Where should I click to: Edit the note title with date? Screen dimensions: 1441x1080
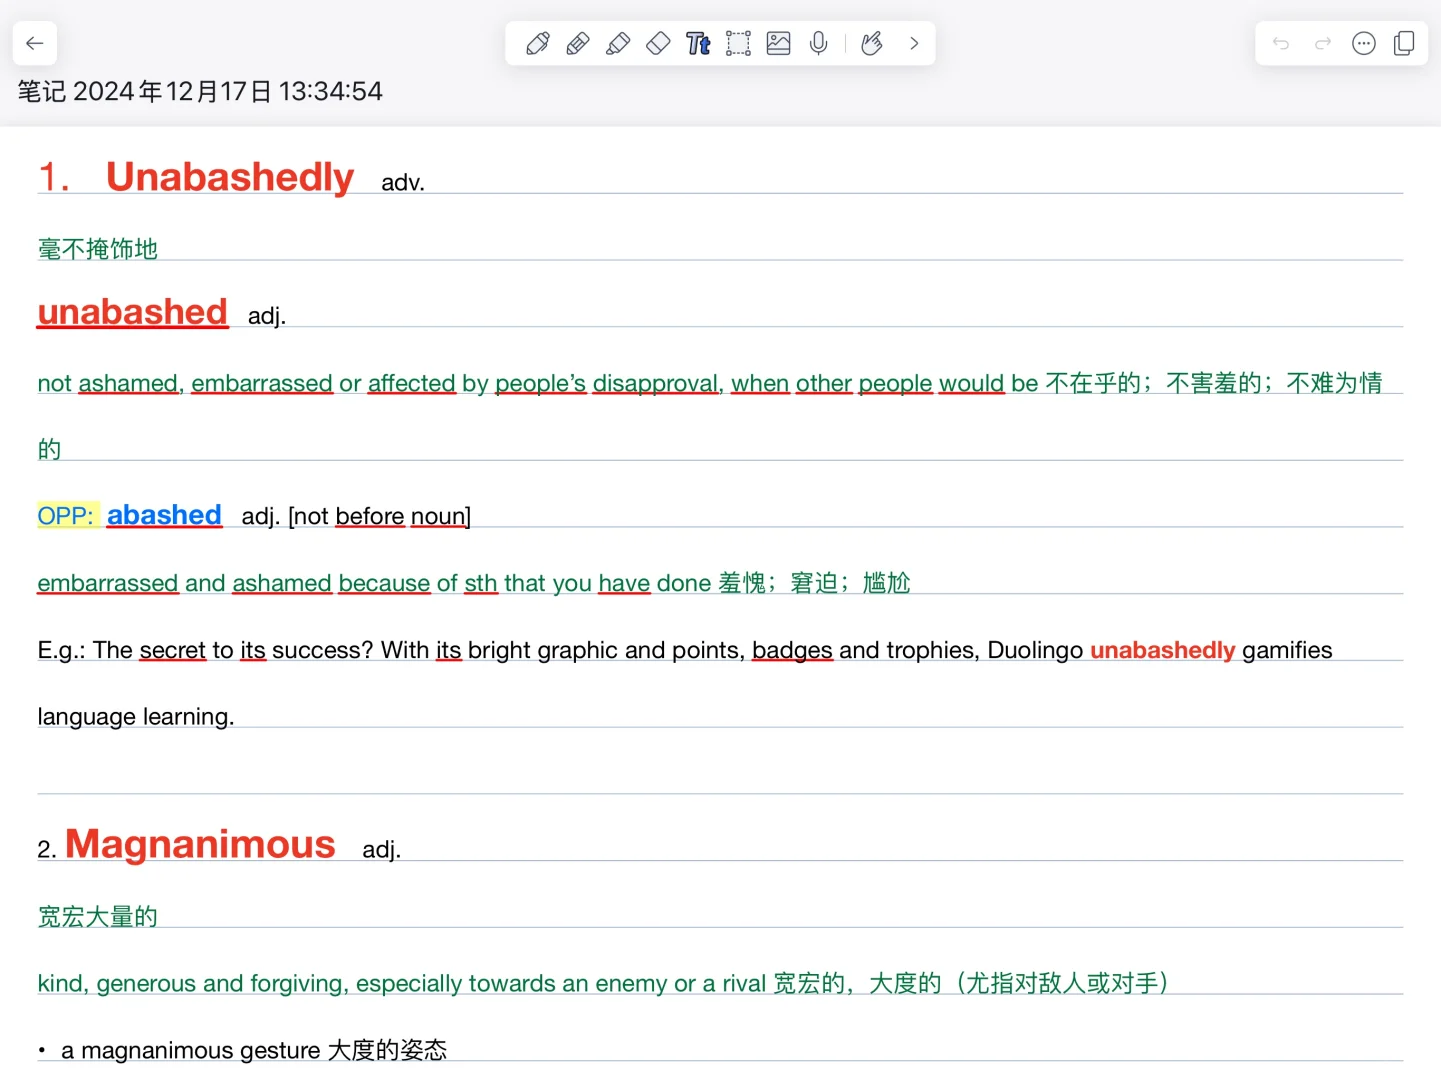(200, 91)
